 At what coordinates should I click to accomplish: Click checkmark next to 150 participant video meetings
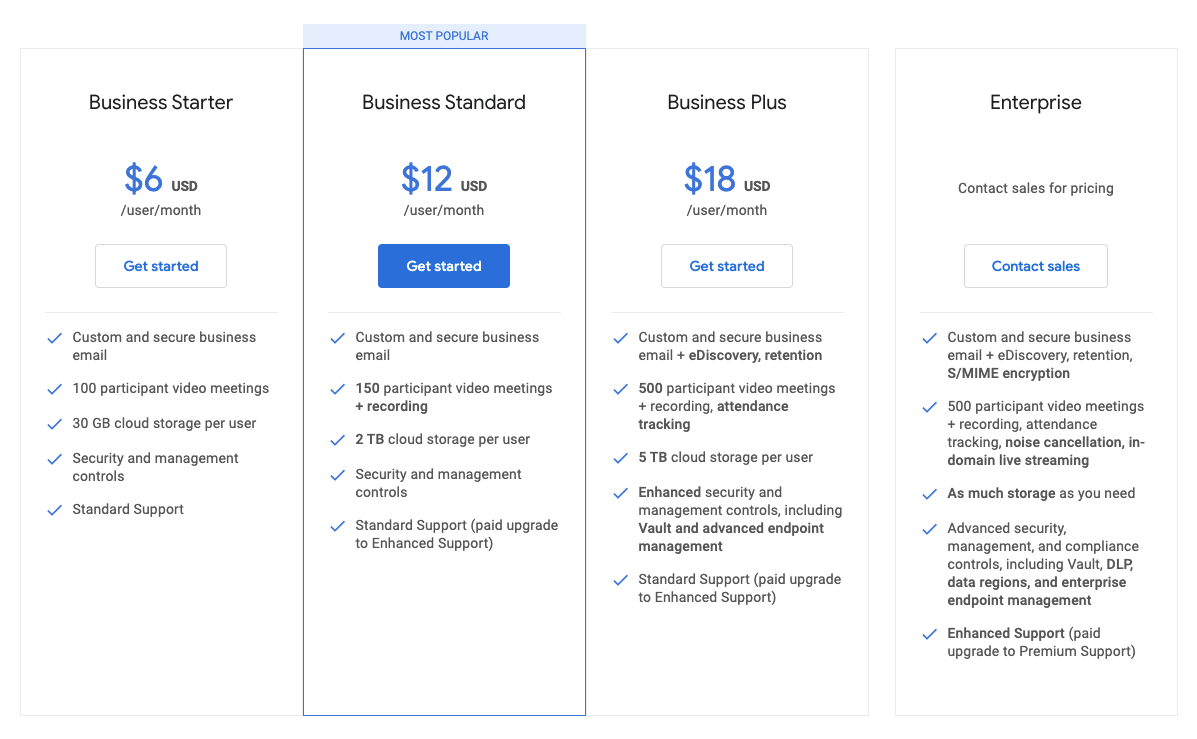click(x=339, y=389)
